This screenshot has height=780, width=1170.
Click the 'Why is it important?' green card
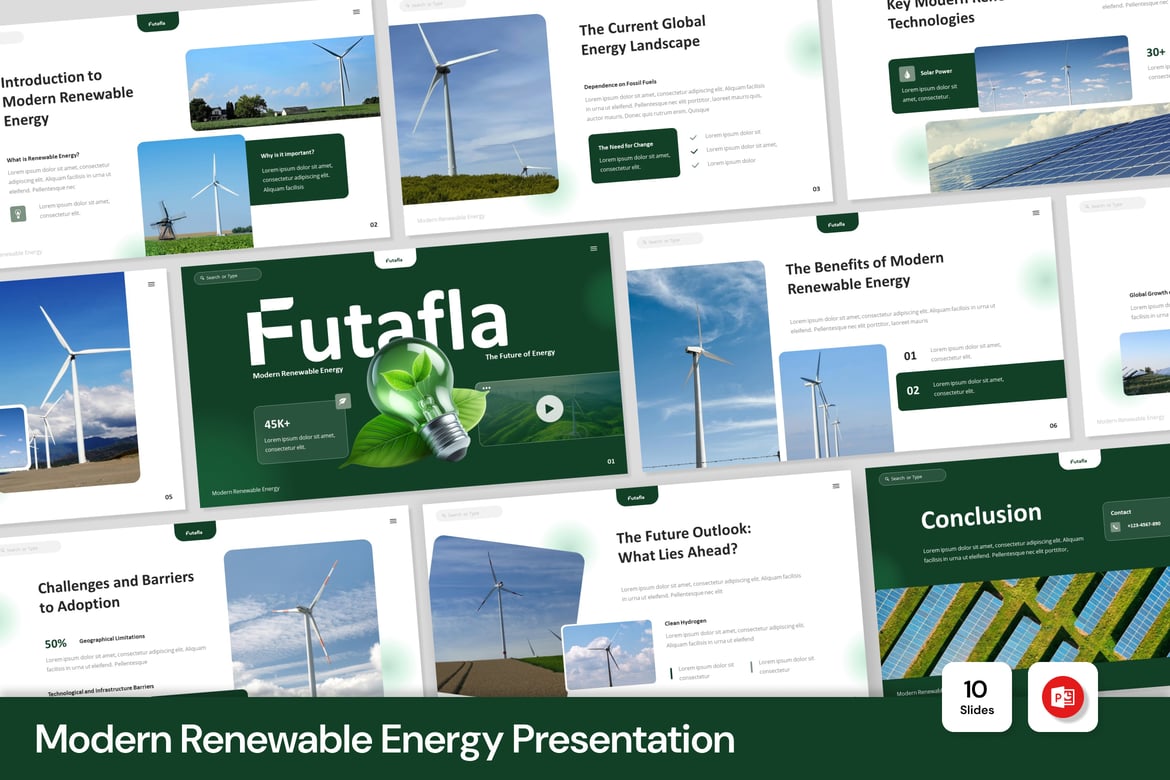tap(297, 169)
